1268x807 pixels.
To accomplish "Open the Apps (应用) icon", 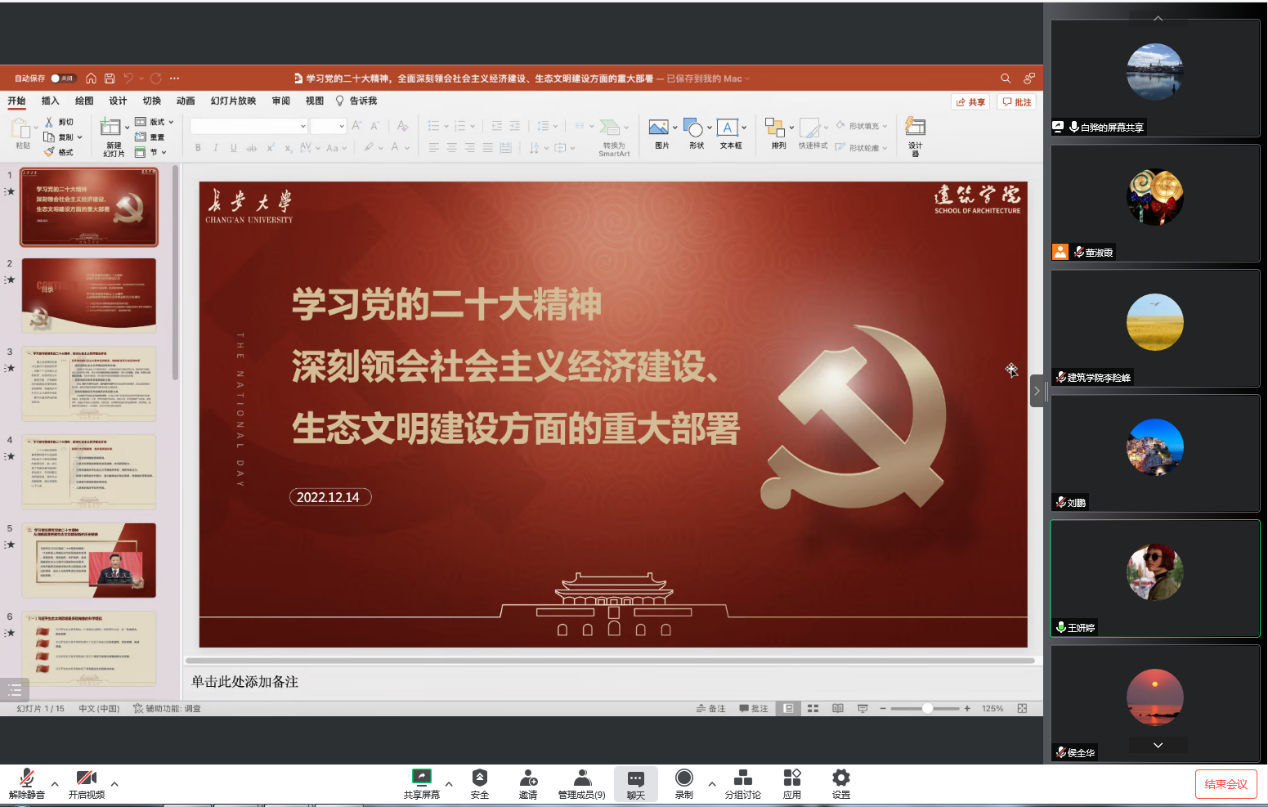I will (x=792, y=779).
